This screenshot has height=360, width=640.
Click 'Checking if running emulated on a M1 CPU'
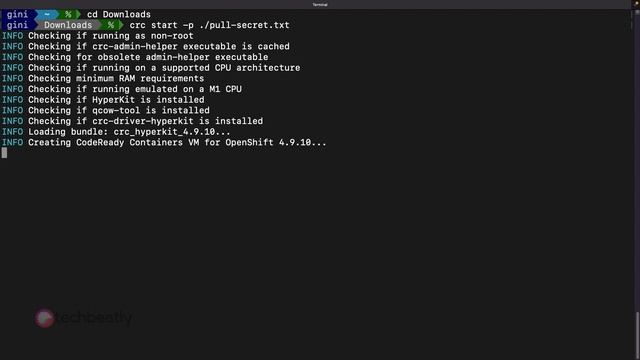(135, 89)
